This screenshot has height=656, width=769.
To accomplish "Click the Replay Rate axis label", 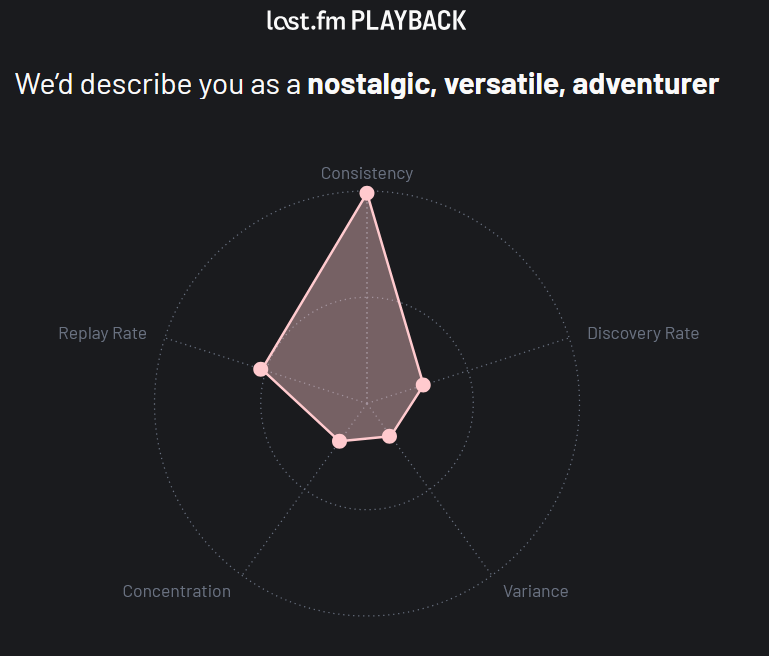I will [103, 333].
